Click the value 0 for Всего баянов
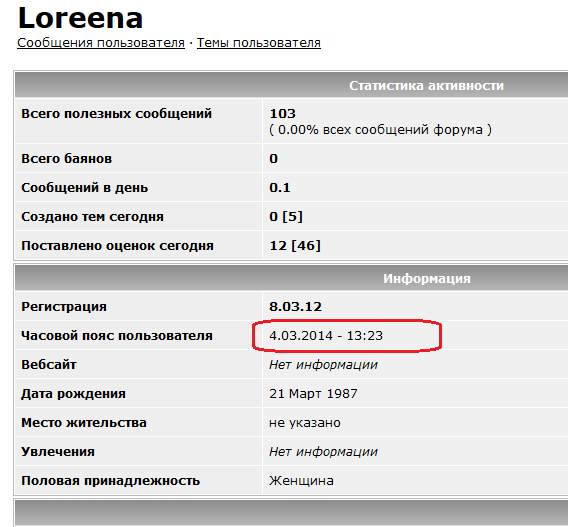This screenshot has height=527, width=568. (273, 159)
